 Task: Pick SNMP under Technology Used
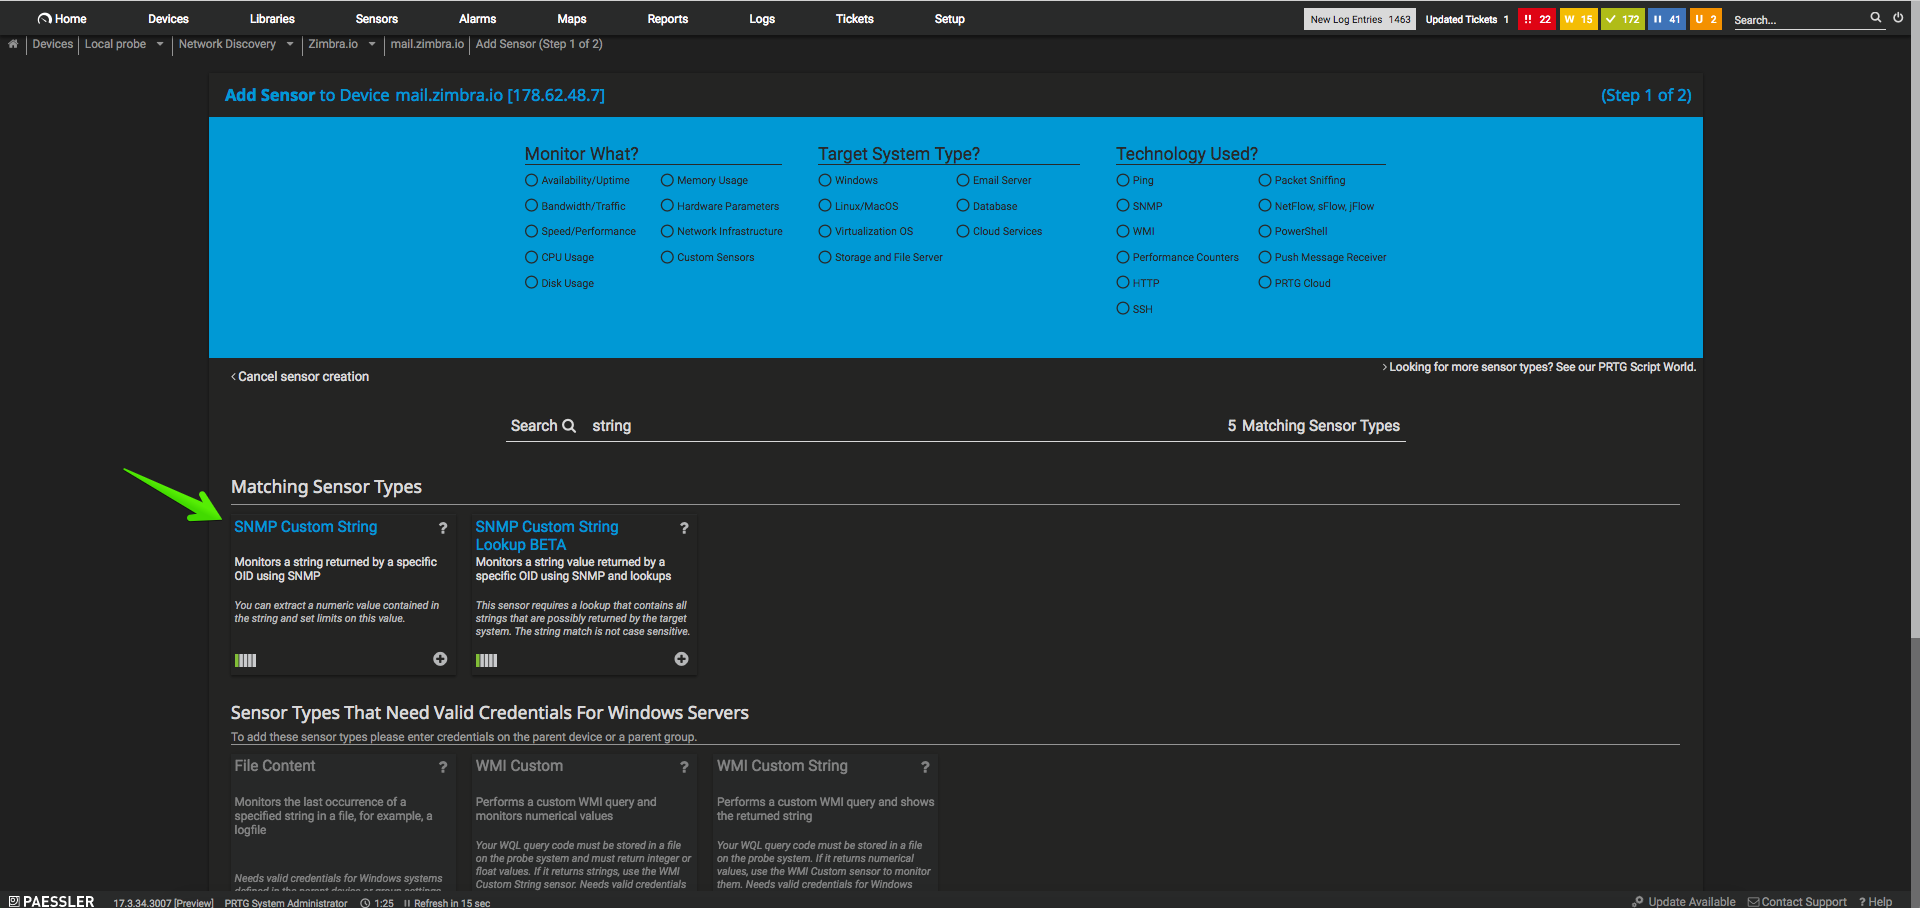(1123, 206)
